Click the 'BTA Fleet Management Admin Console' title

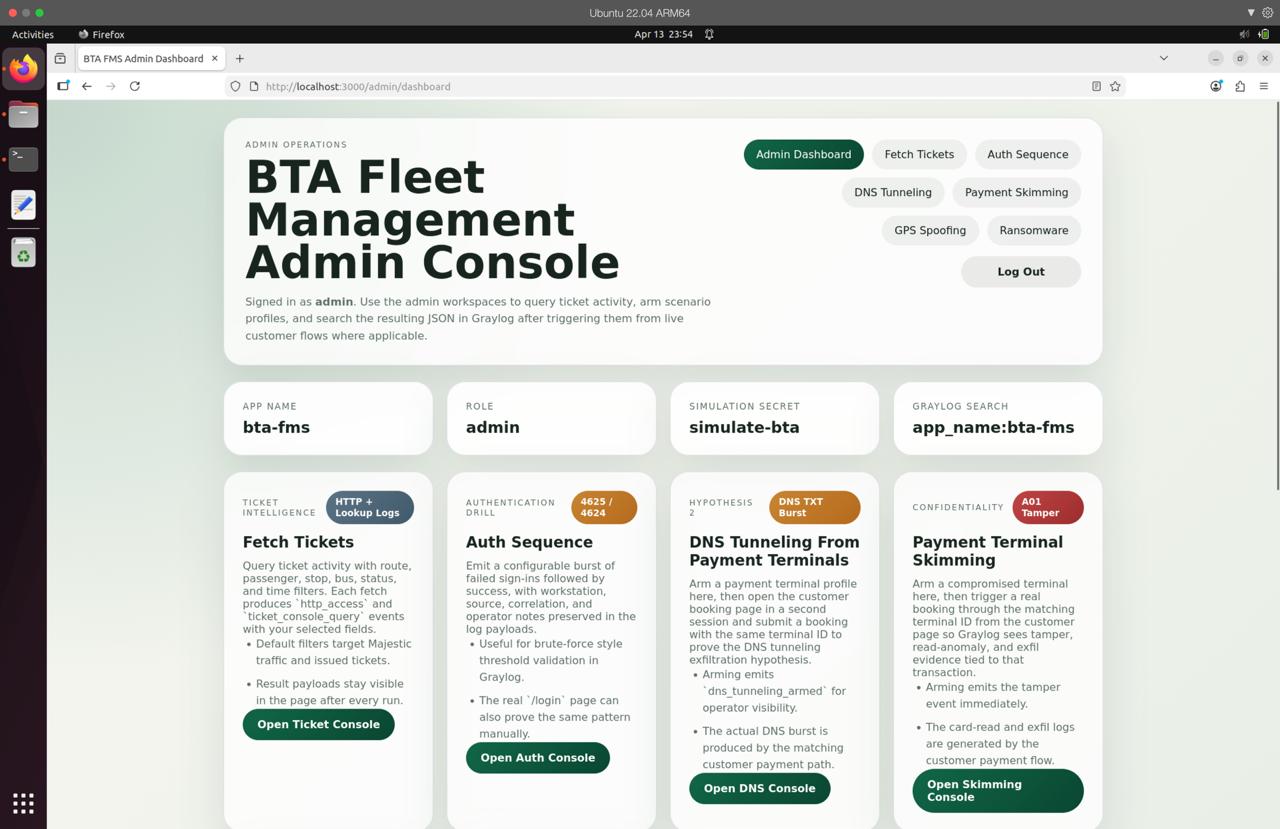[432, 220]
